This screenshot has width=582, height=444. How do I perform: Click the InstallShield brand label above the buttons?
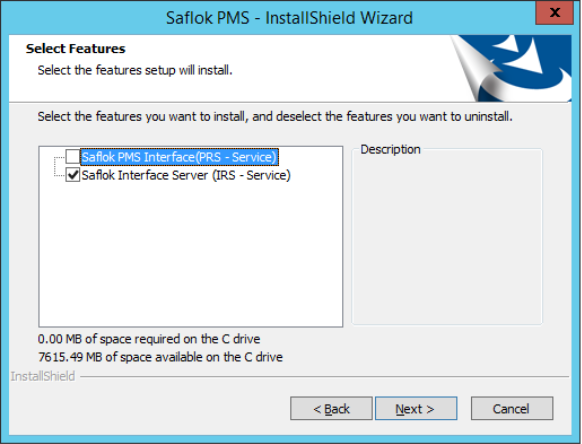pyautogui.click(x=43, y=376)
